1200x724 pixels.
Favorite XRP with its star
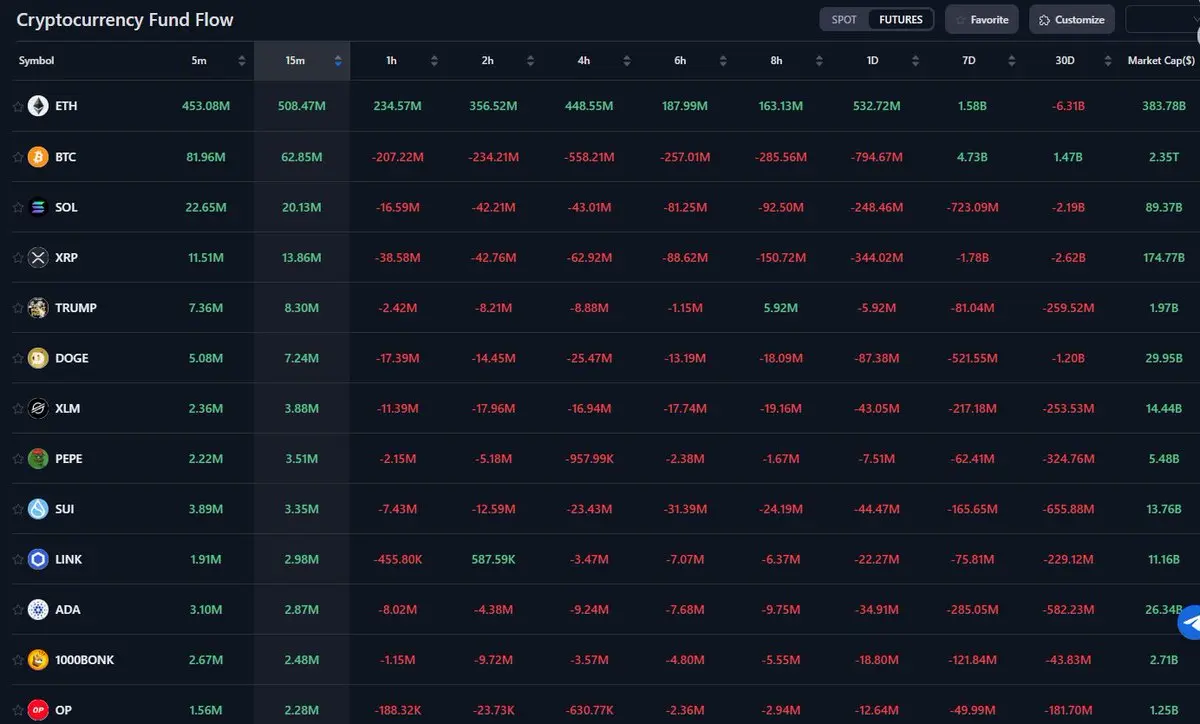[x=17, y=257]
